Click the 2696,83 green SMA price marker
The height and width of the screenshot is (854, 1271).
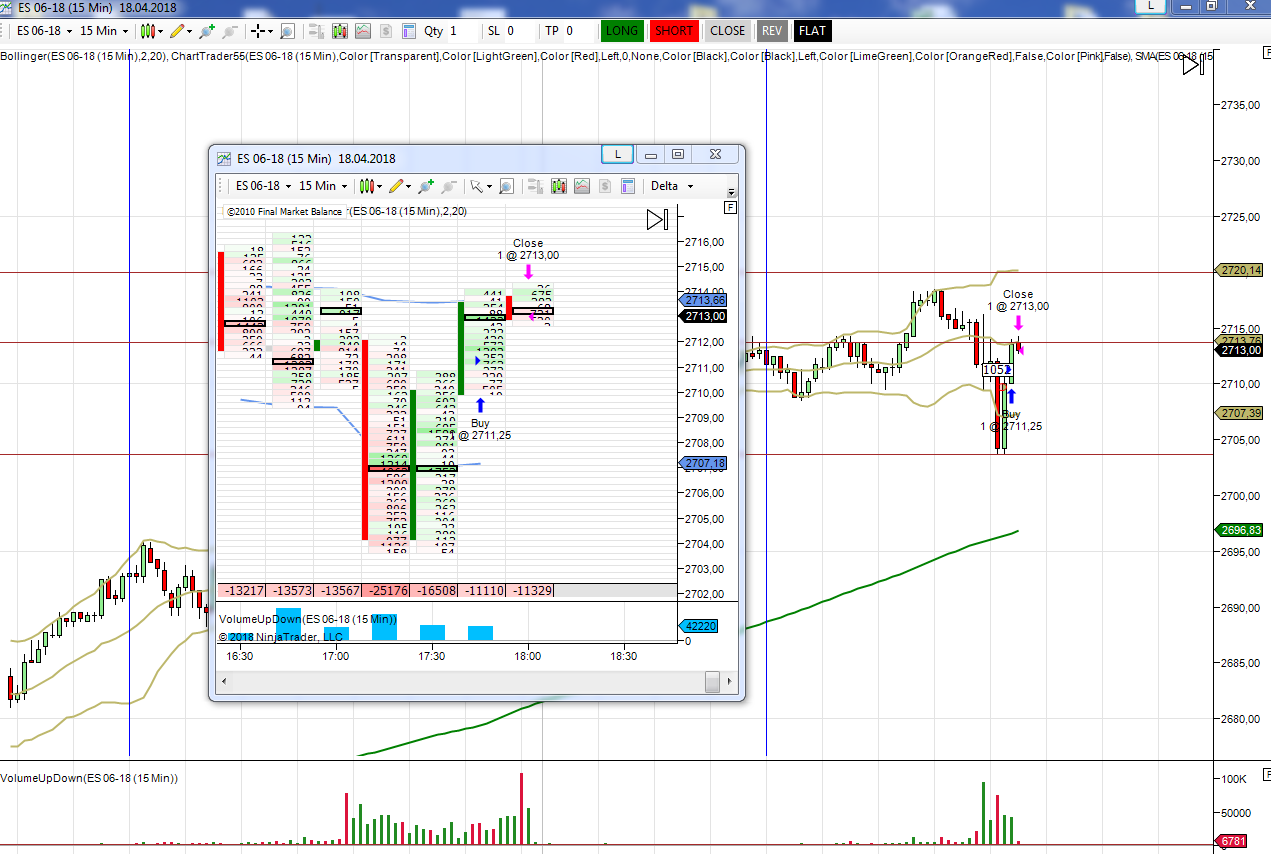click(x=1238, y=530)
